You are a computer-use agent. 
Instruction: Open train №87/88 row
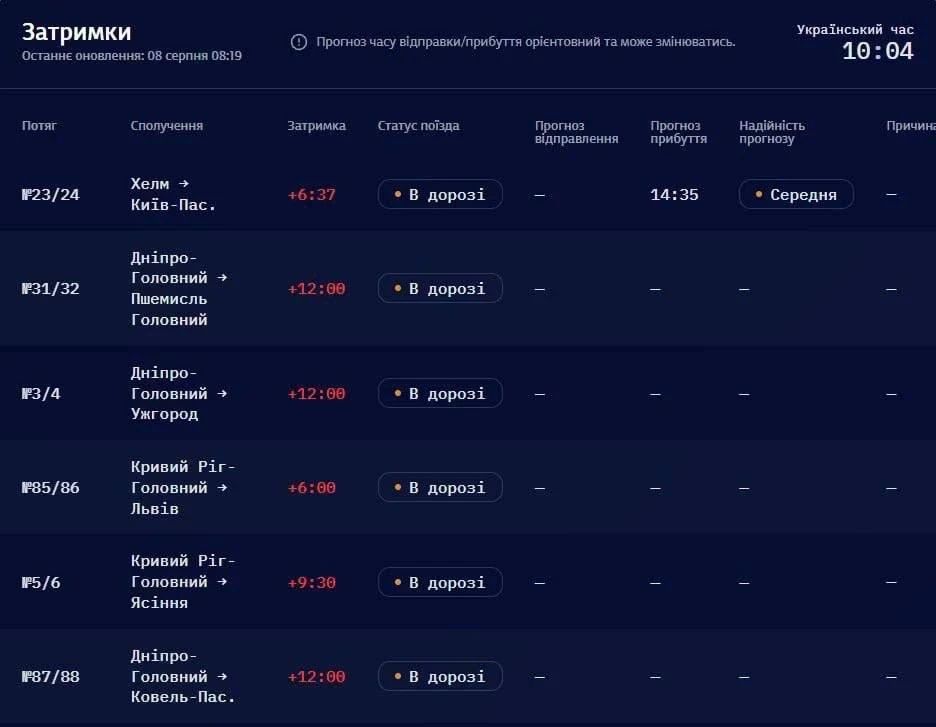(x=468, y=676)
